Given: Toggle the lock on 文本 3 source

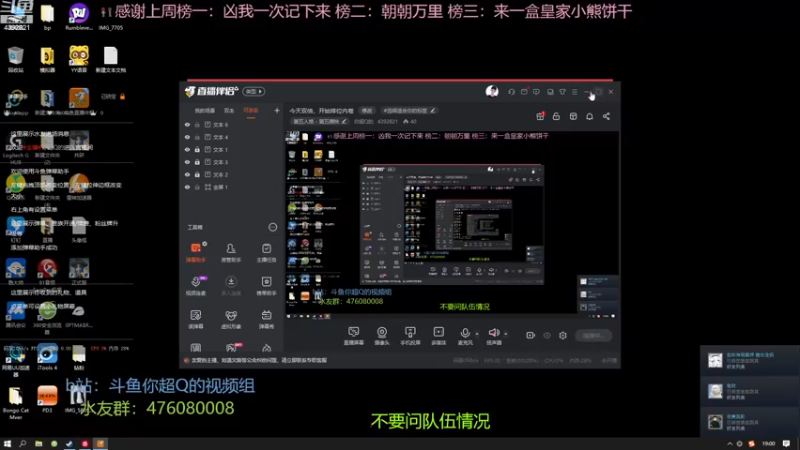Looking at the screenshot, I should pyautogui.click(x=197, y=162).
